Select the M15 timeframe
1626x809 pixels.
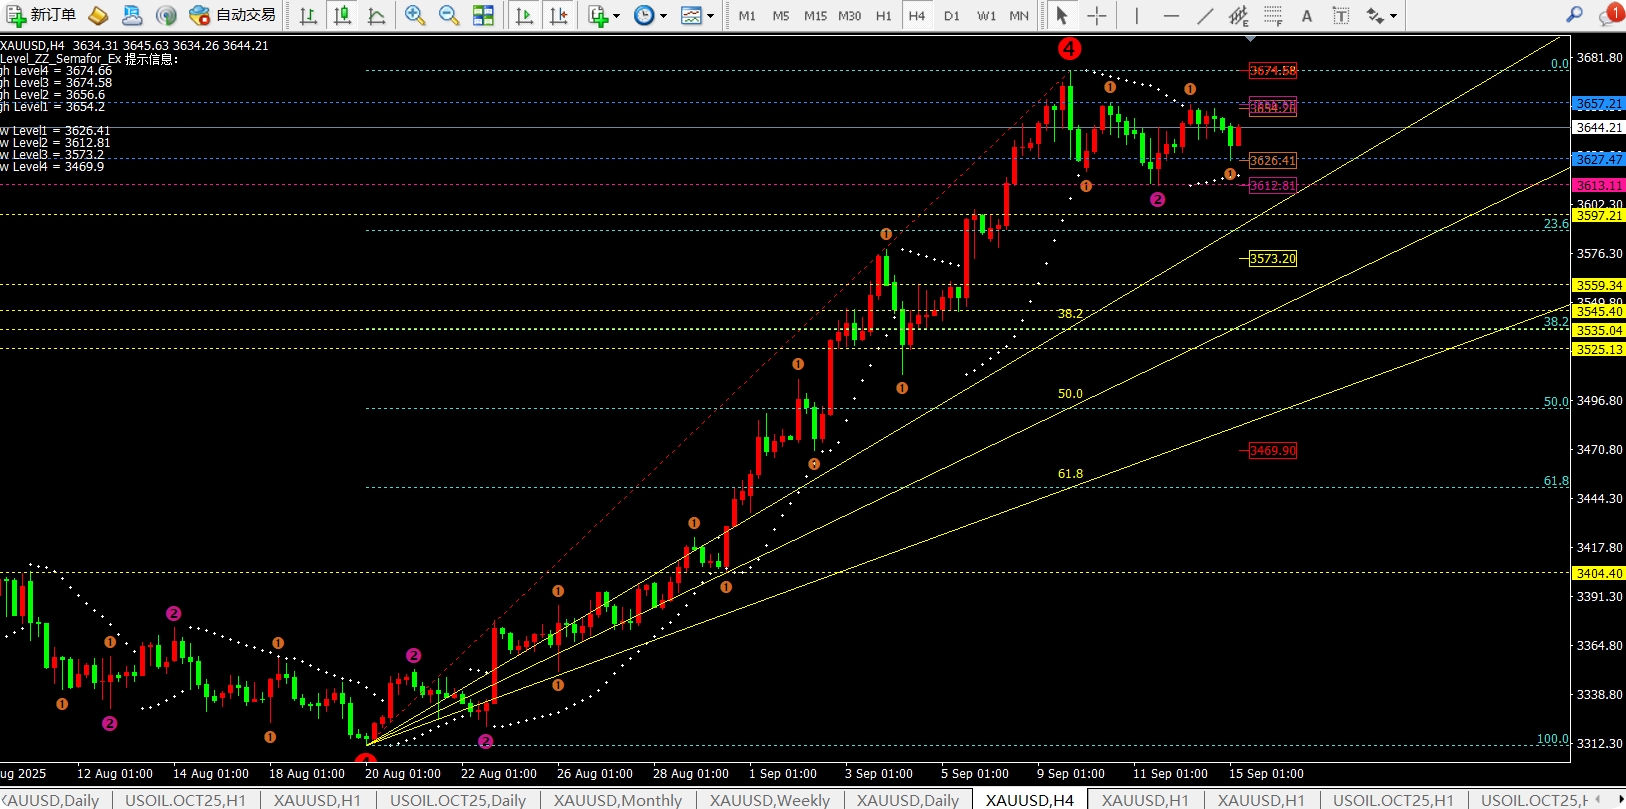[x=815, y=16]
